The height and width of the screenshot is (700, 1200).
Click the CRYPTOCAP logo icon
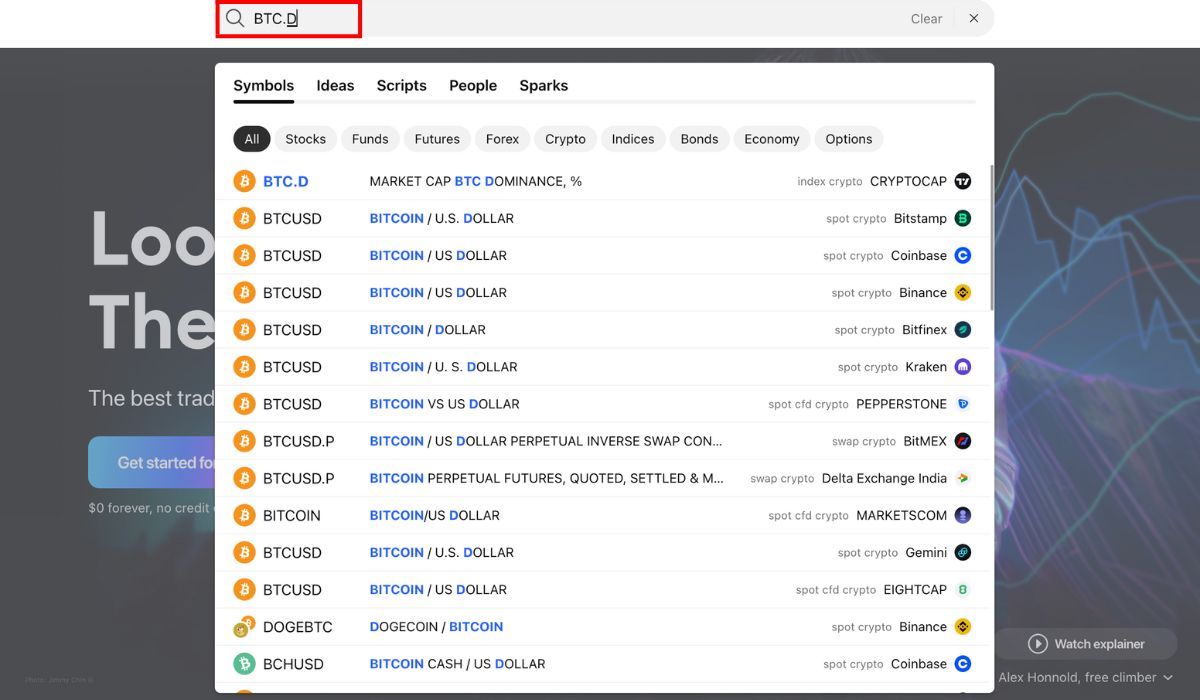pos(963,181)
